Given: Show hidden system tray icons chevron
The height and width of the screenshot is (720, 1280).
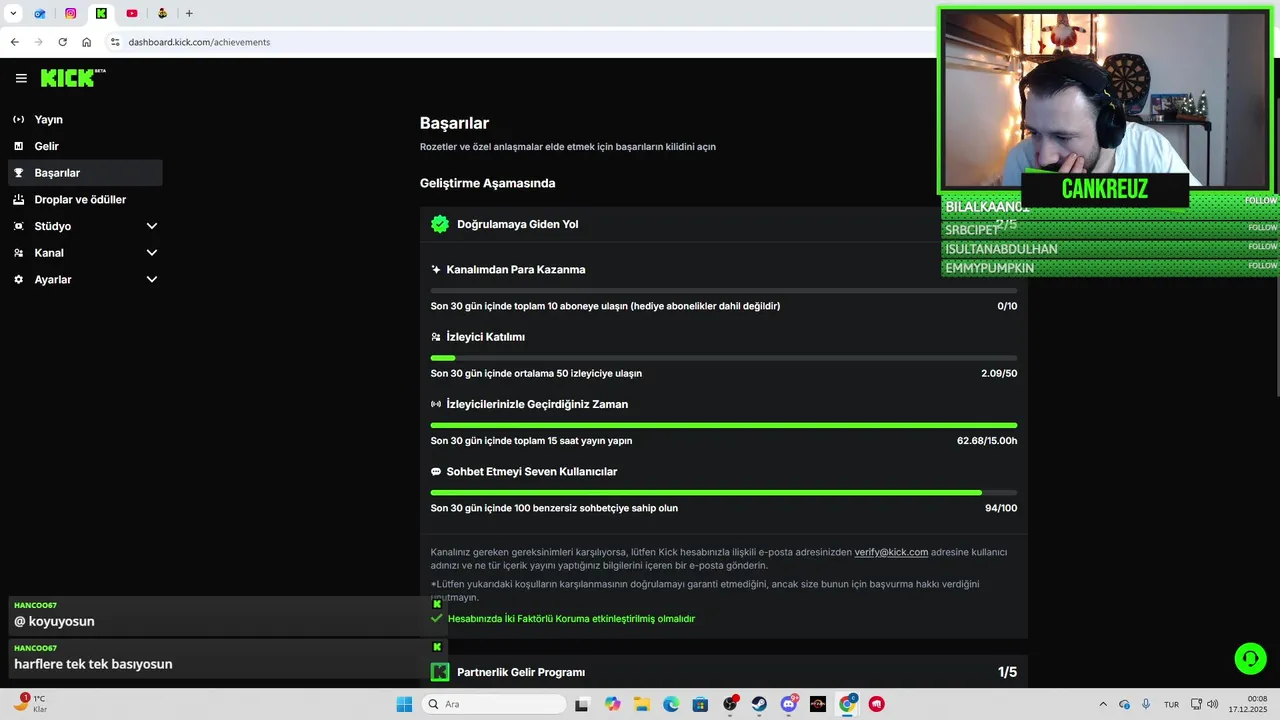Looking at the screenshot, I should pos(1103,704).
